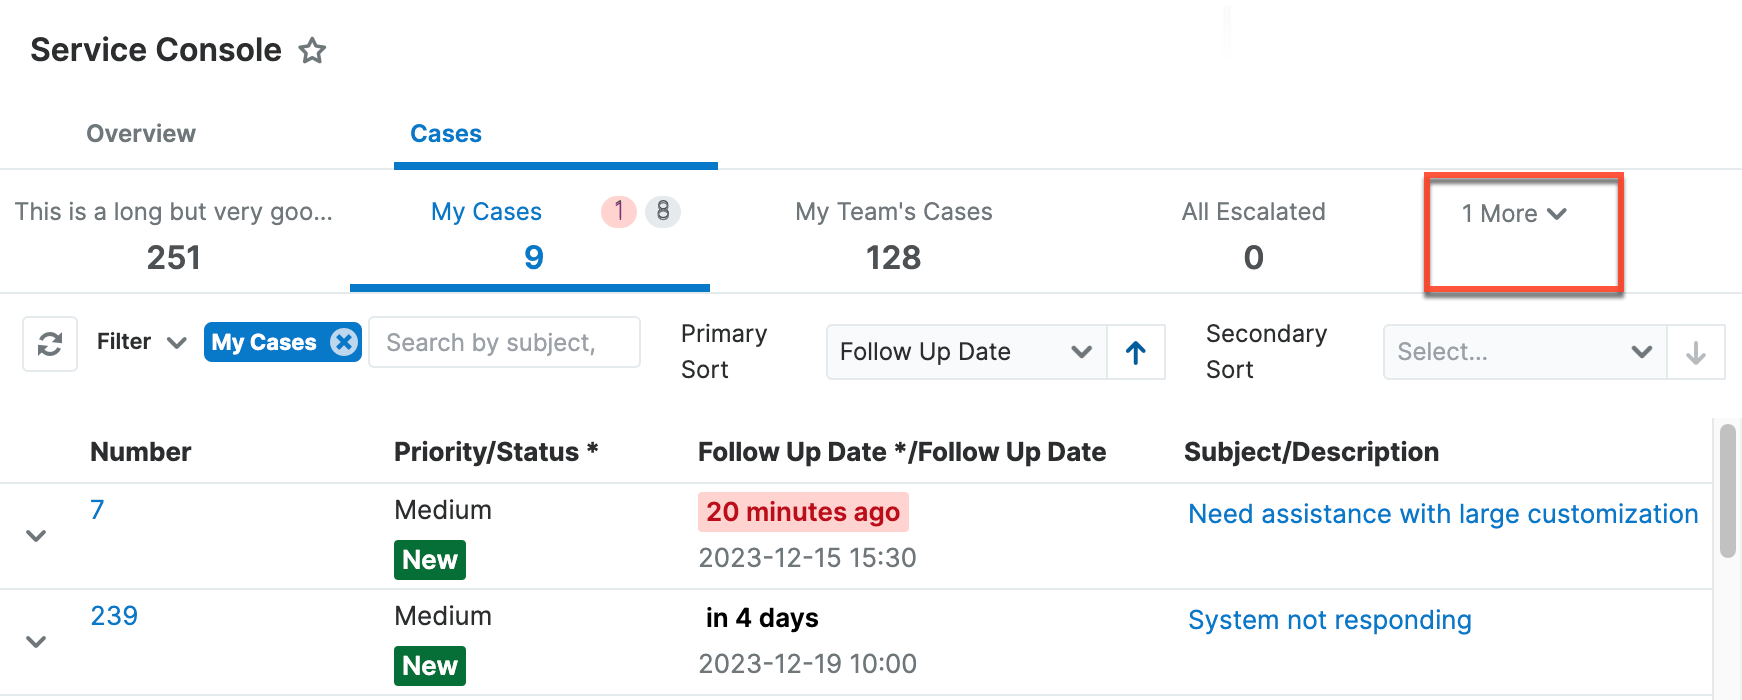
Task: Click the Search by subject field
Action: tap(504, 343)
